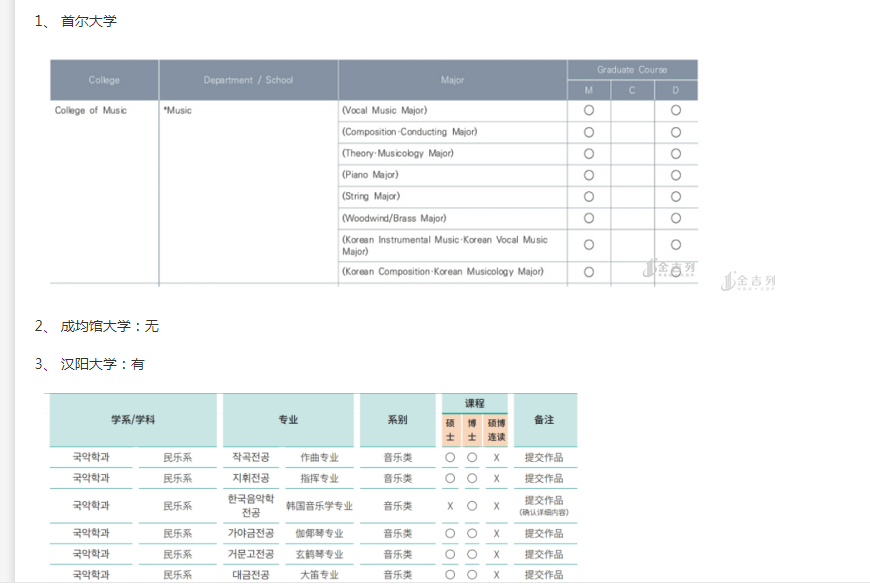The width and height of the screenshot is (870, 584).
Task: Click the 金吉列 watermark overlapping the D column
Action: tap(671, 268)
